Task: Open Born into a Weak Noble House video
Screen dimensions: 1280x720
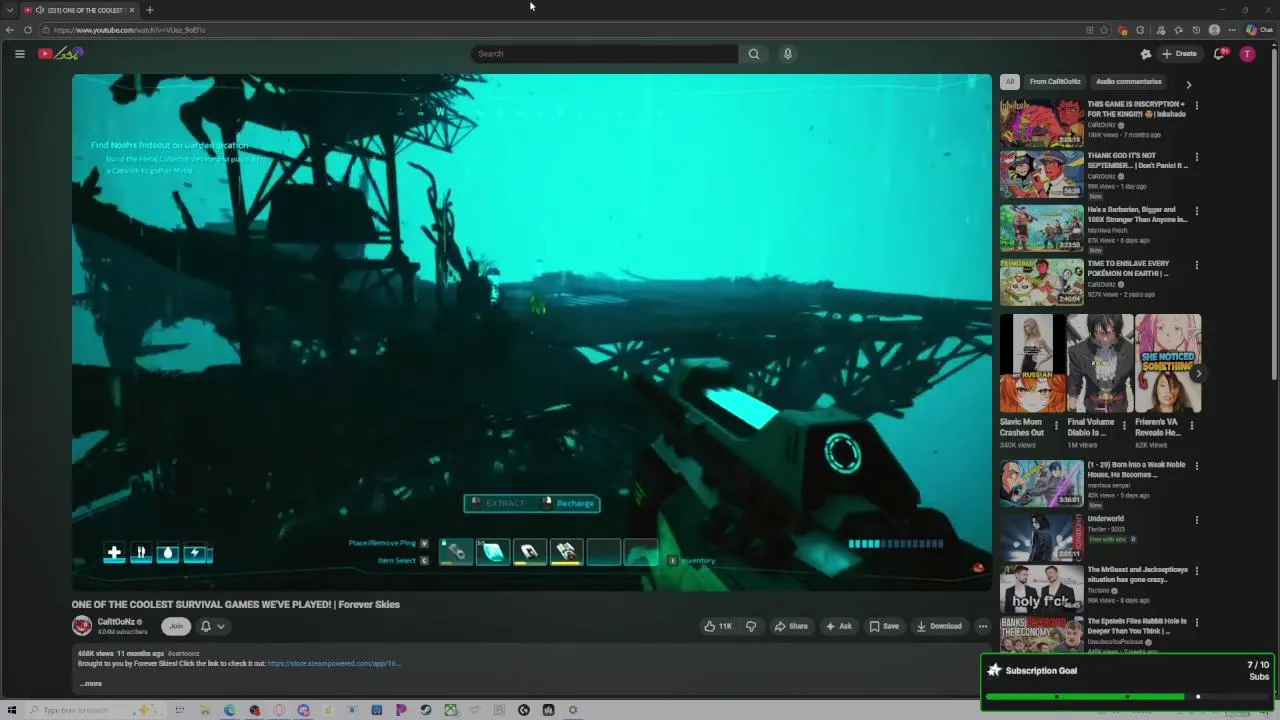Action: pyautogui.click(x=1042, y=483)
